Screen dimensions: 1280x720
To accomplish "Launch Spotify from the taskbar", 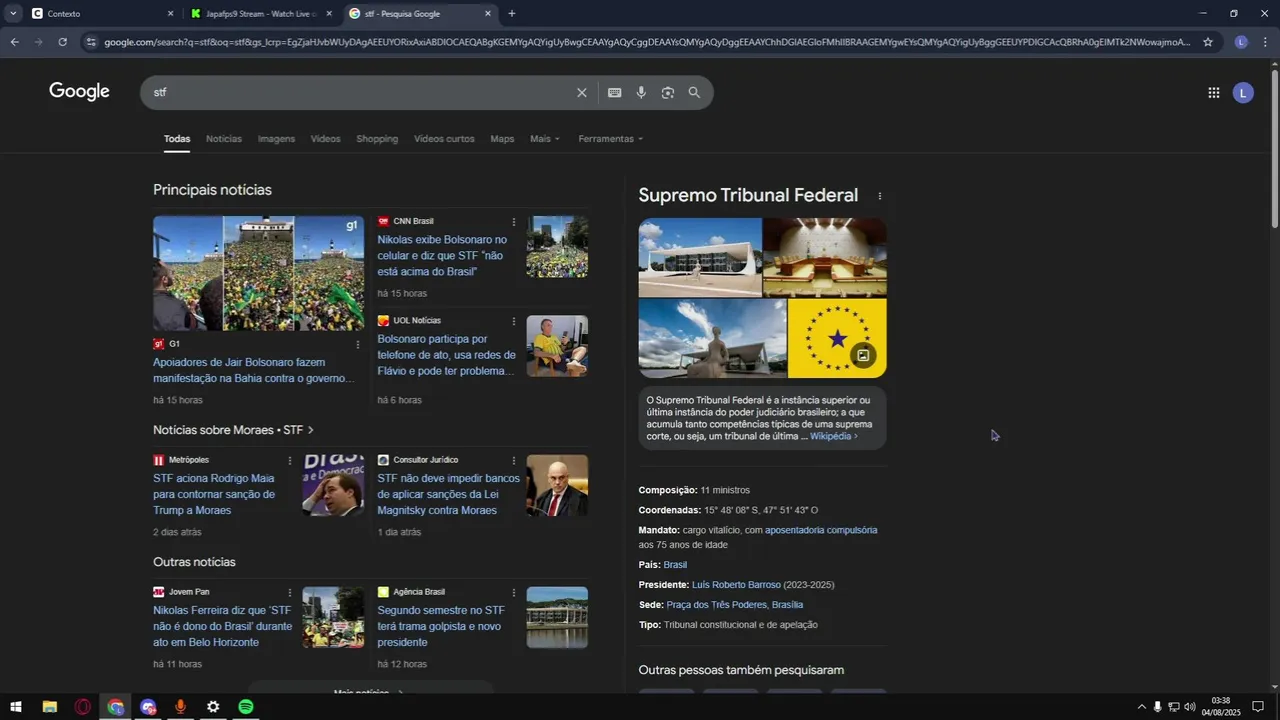I will [x=246, y=707].
